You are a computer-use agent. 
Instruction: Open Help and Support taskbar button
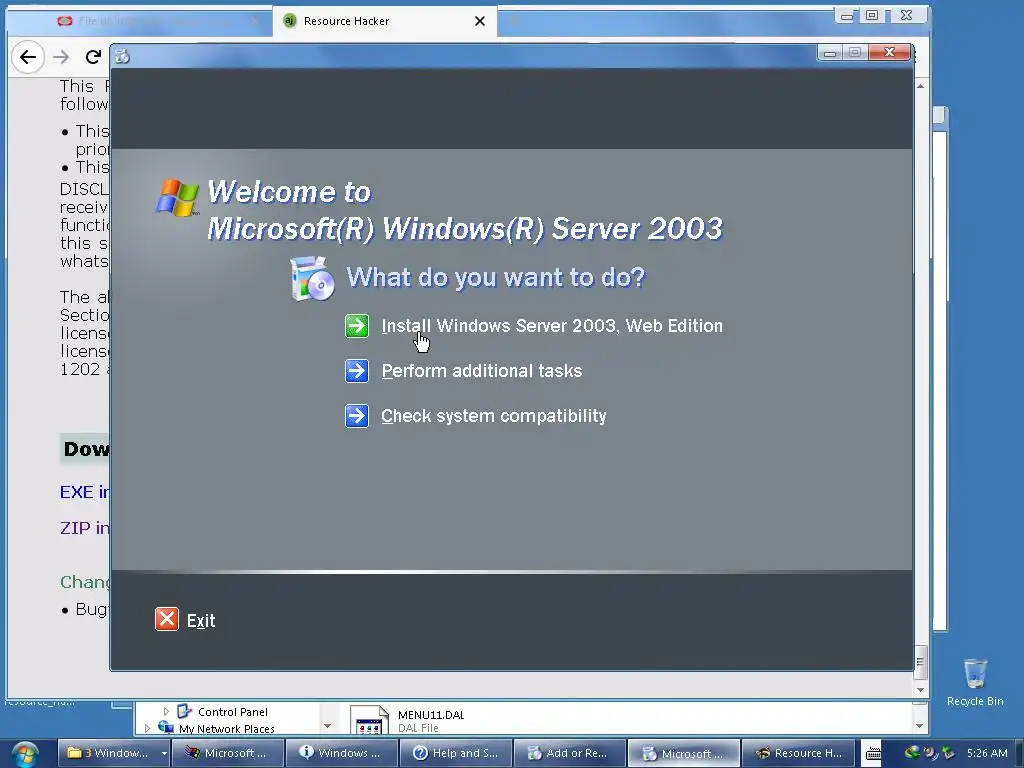[455, 753]
